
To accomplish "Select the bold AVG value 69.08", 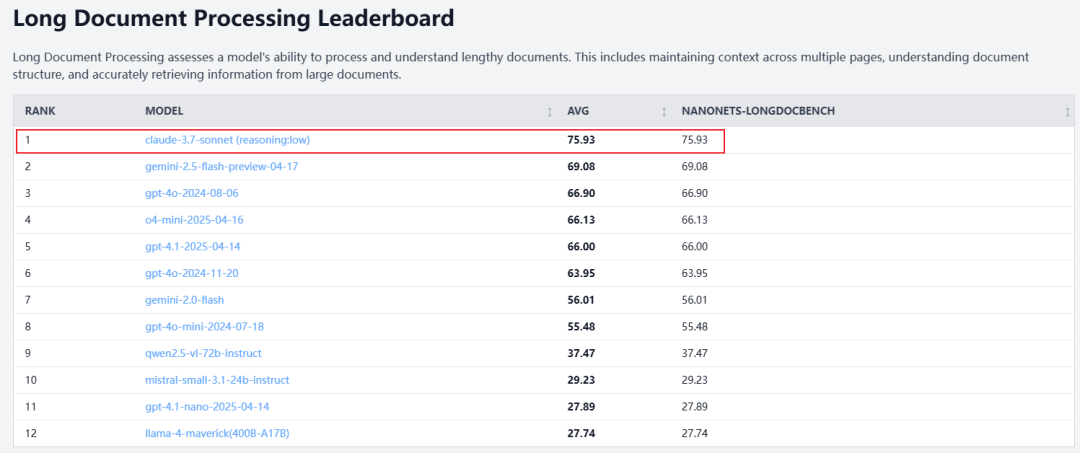I will coord(581,167).
